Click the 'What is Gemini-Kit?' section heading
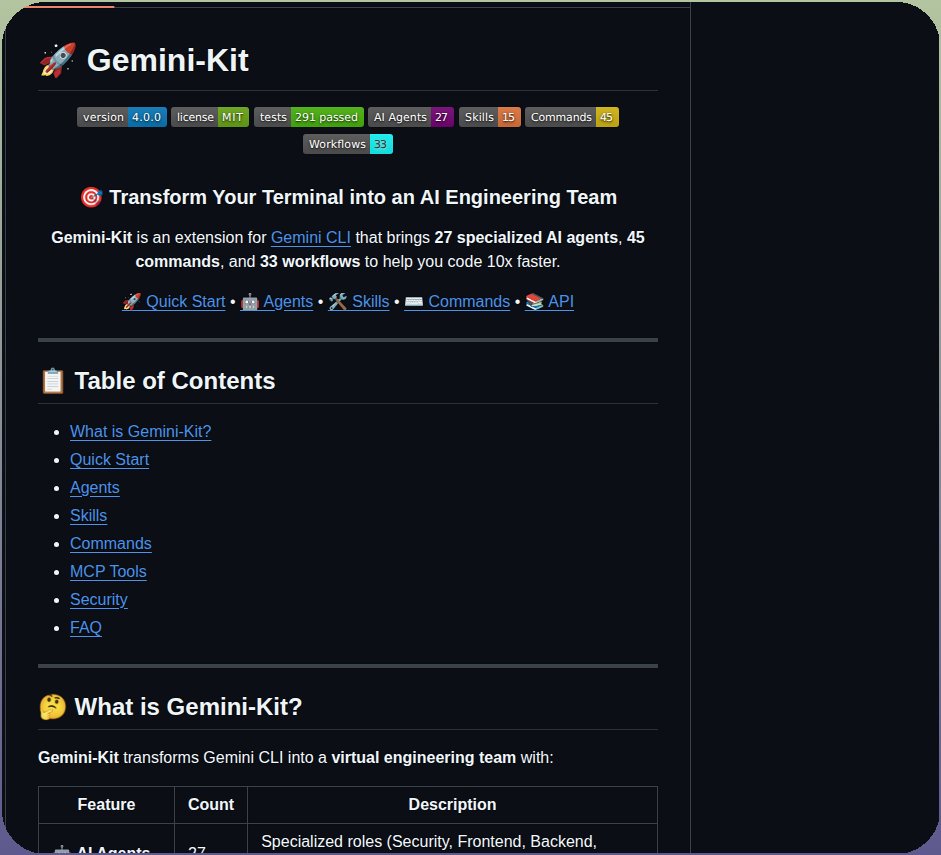Screen dimensions: 941x855 click(170, 707)
